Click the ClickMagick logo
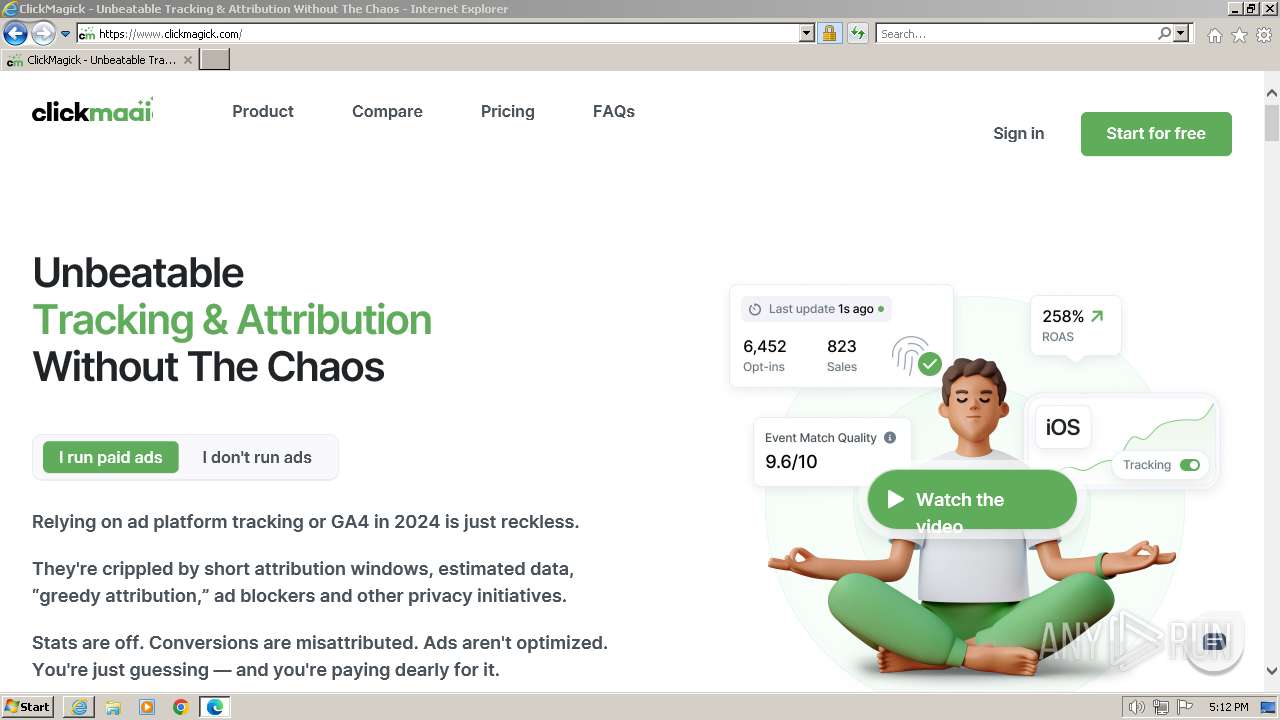 (92, 111)
